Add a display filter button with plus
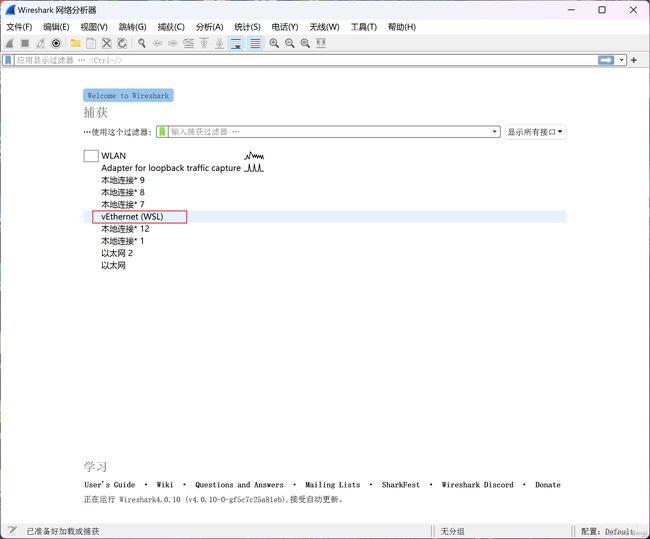Viewport: 650px width, 539px height. pos(634,60)
